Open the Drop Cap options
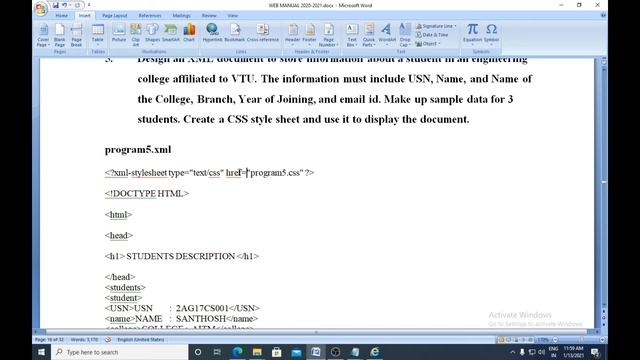This screenshot has width=640, height=360. coord(405,35)
